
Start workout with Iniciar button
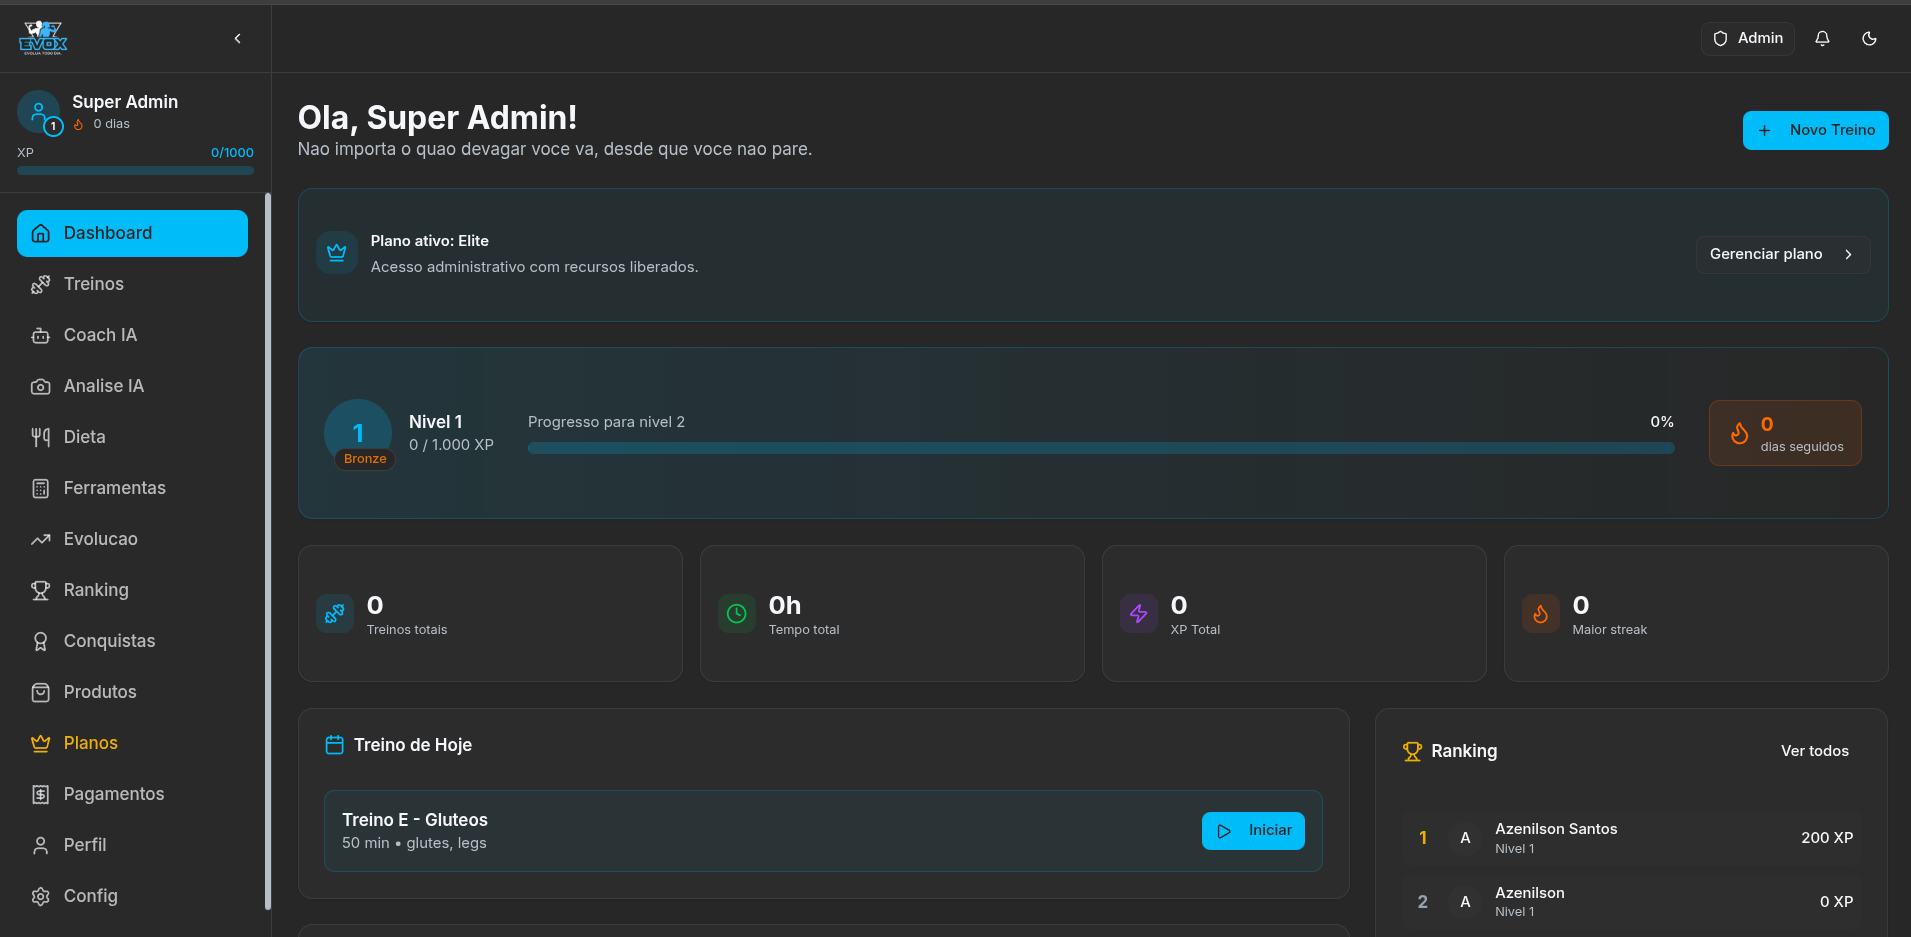tap(1253, 831)
